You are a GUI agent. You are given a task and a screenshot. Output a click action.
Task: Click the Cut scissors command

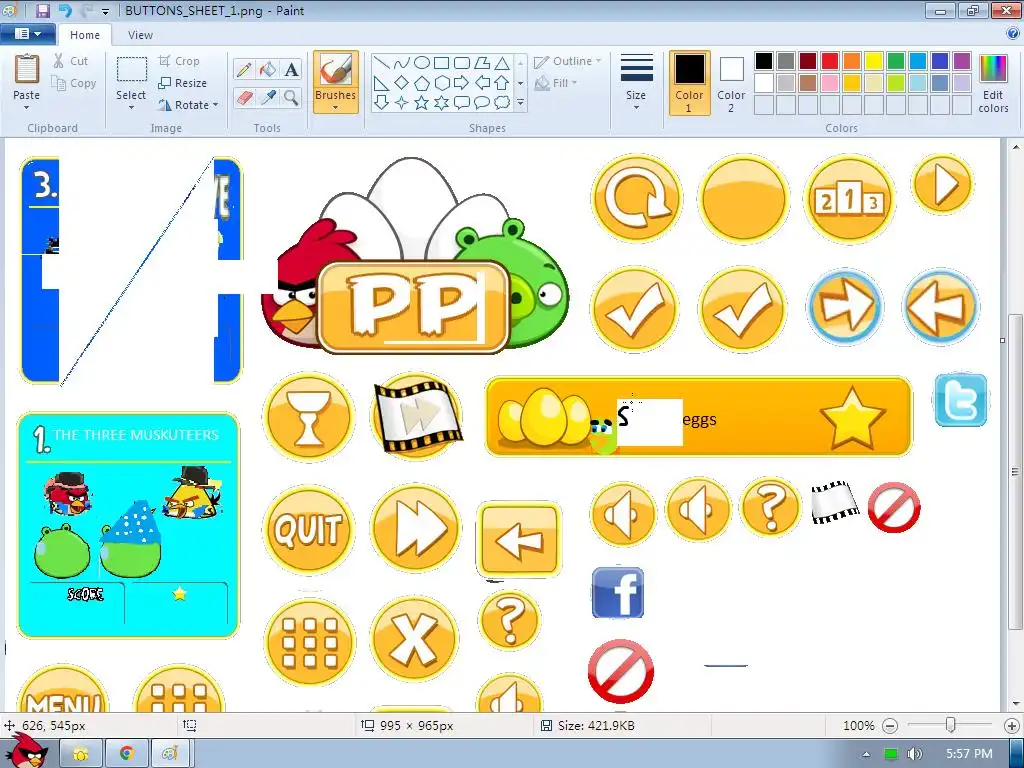[x=71, y=61]
